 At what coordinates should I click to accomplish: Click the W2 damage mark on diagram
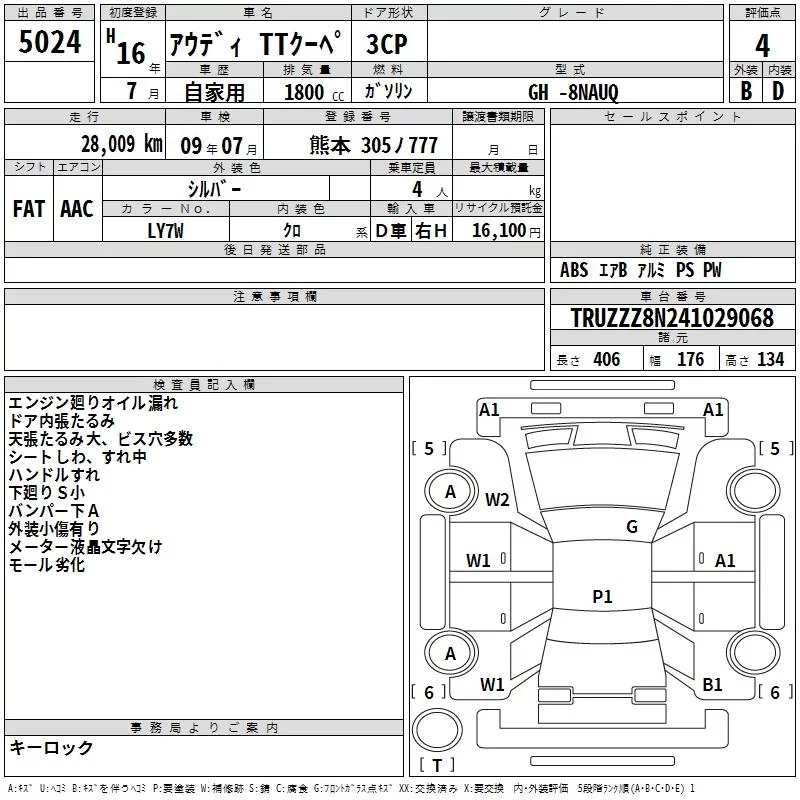pyautogui.click(x=497, y=500)
